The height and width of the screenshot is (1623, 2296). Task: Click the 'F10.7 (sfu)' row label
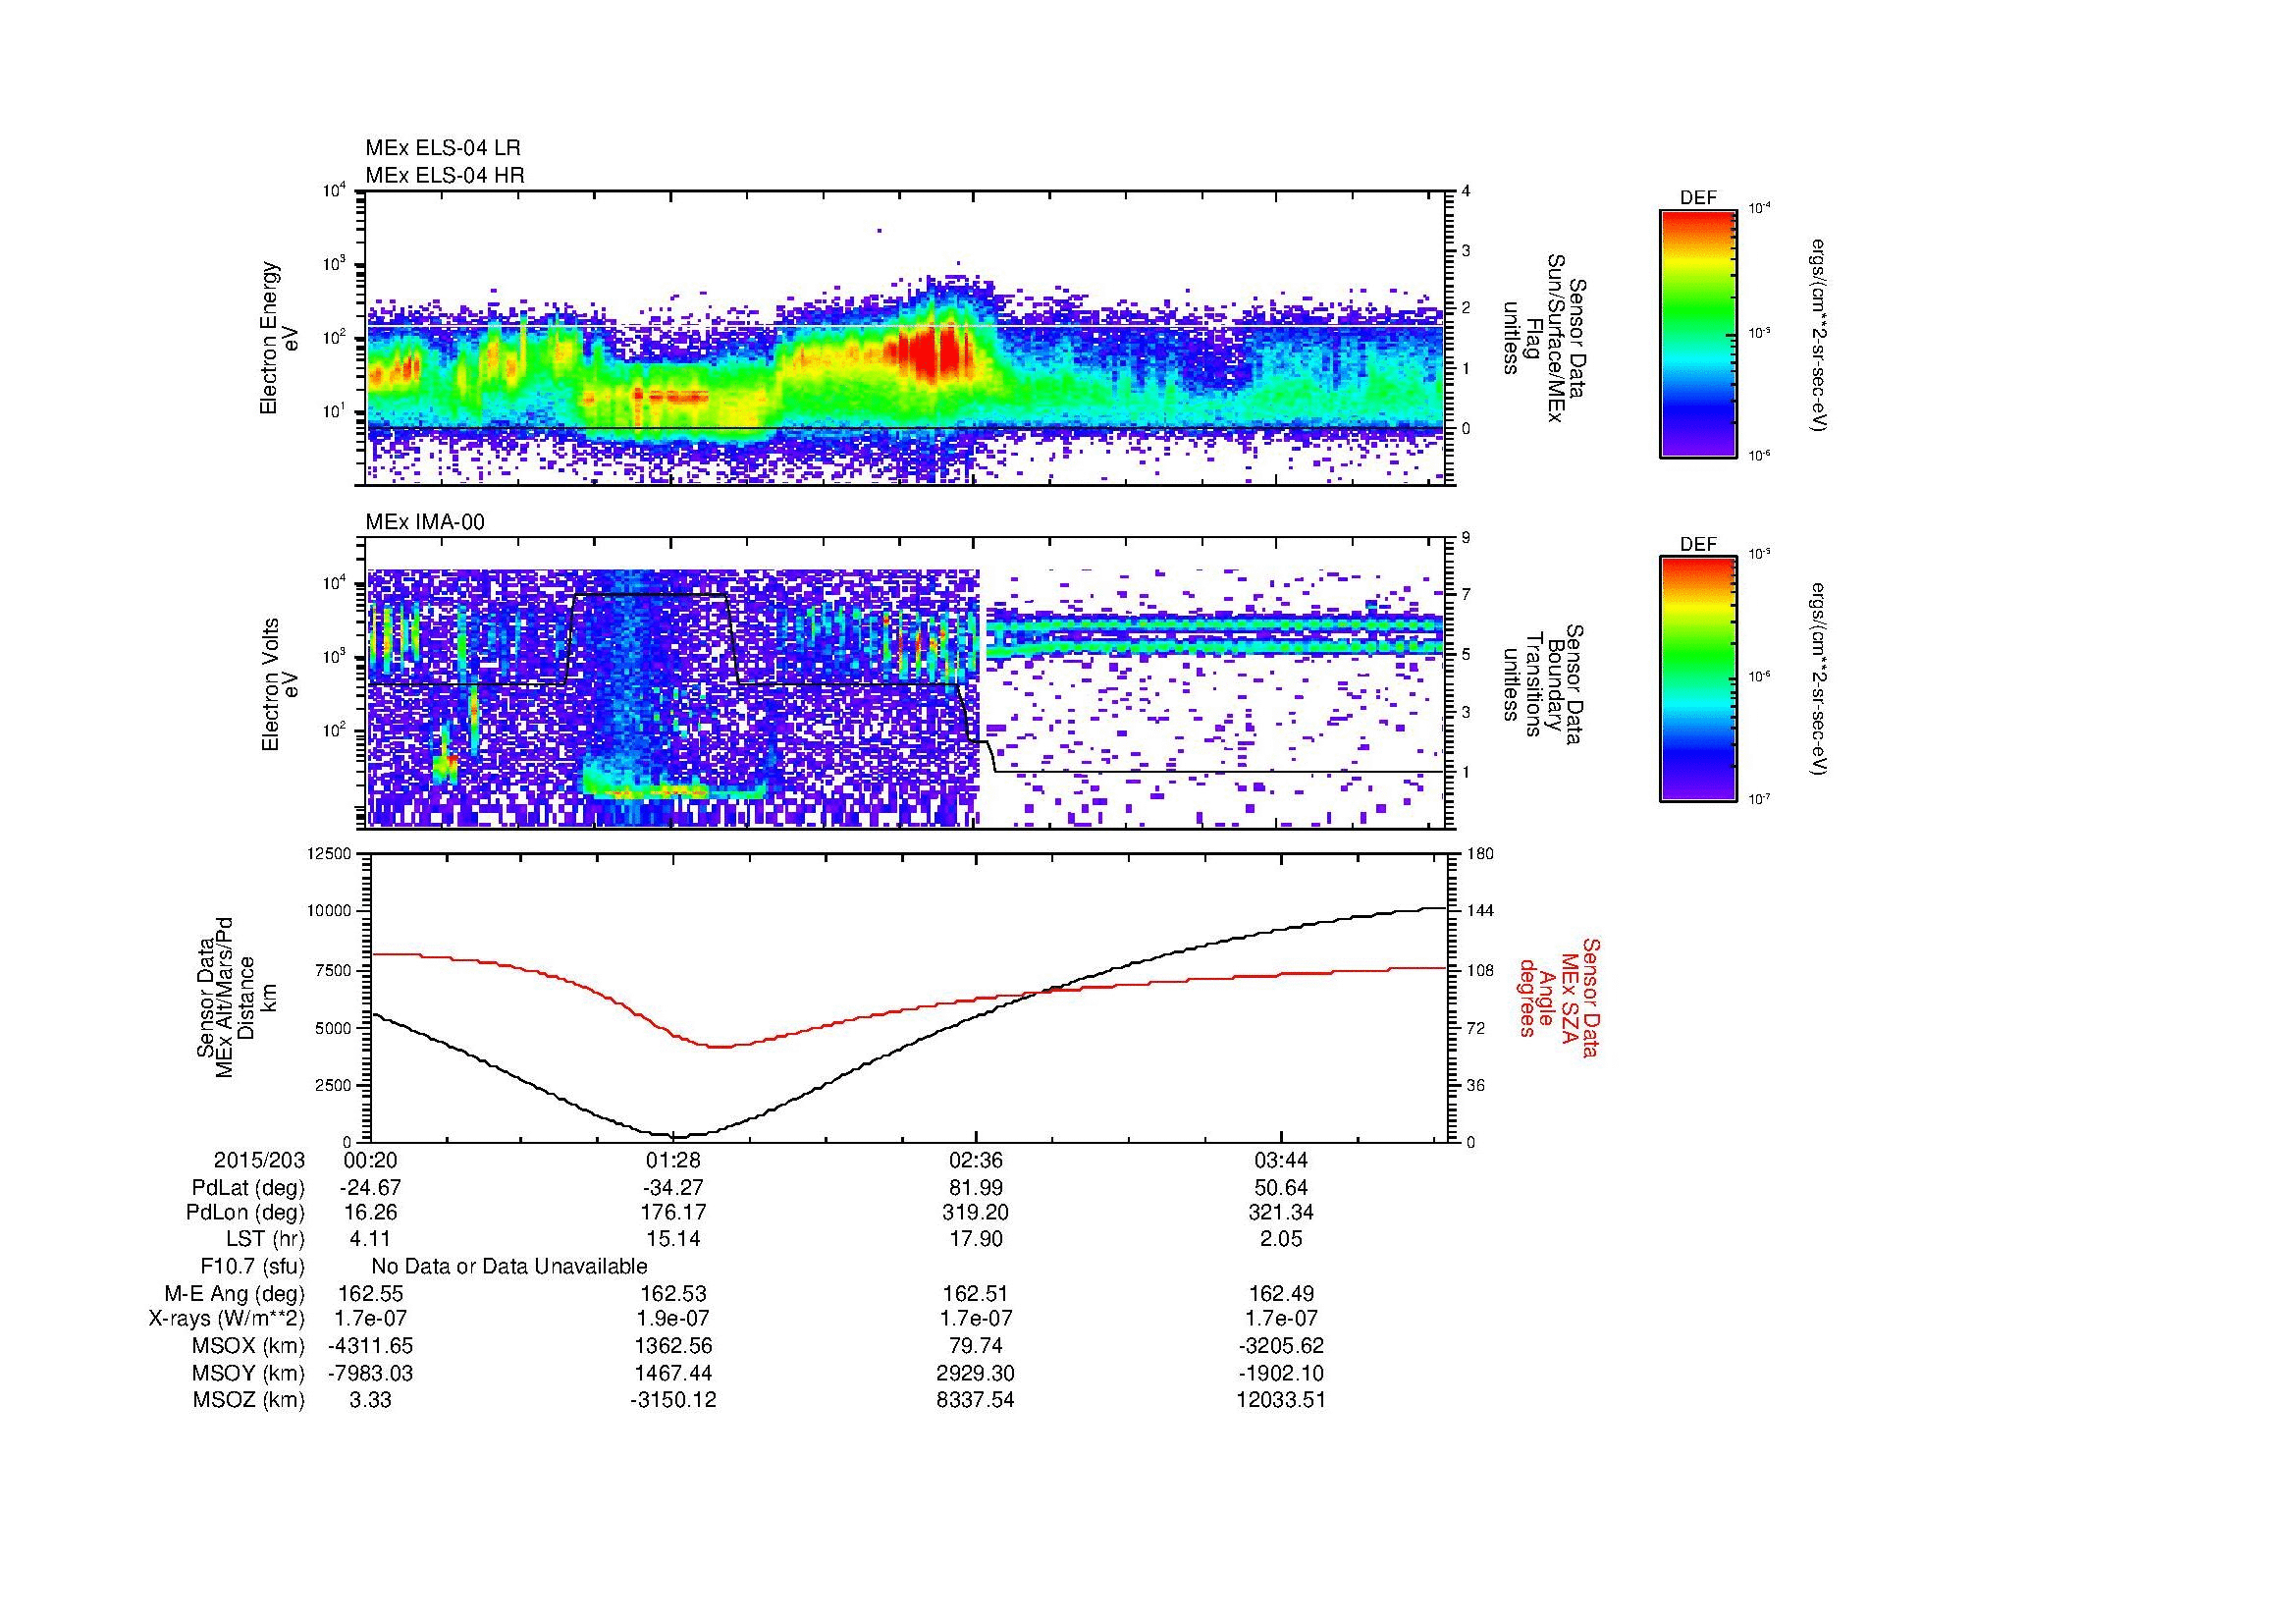click(252, 1267)
